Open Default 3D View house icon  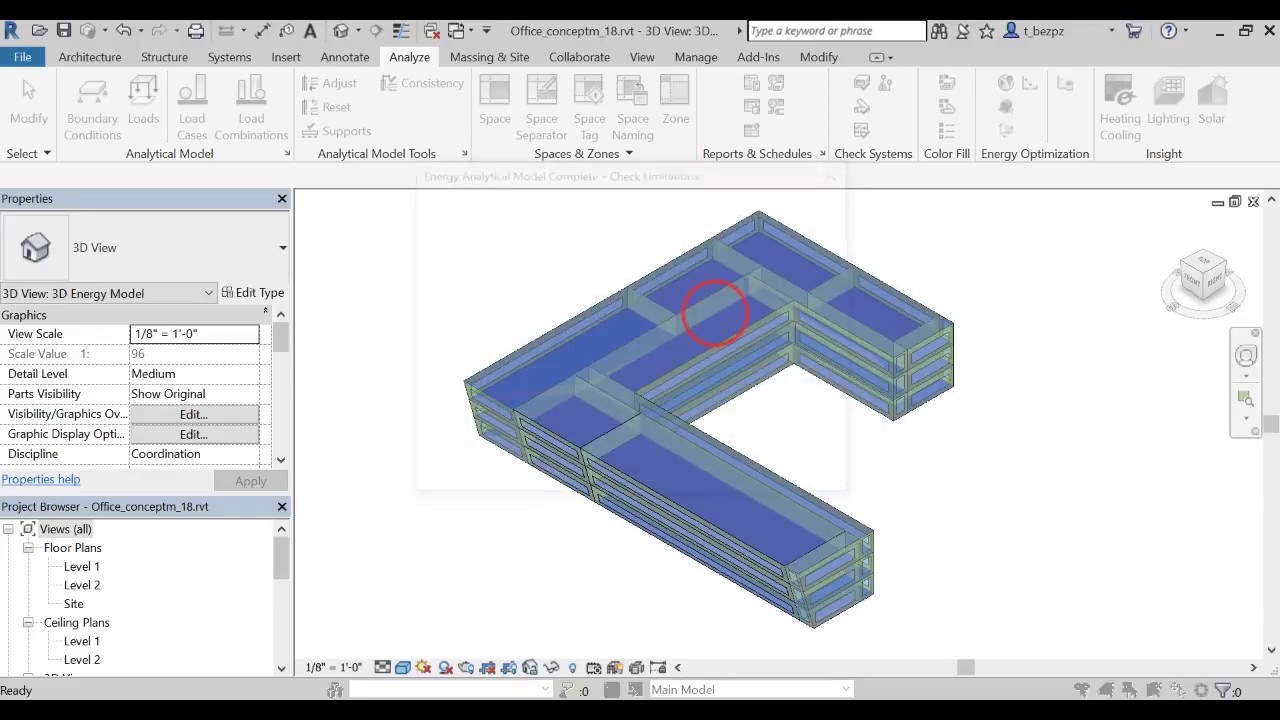(341, 31)
